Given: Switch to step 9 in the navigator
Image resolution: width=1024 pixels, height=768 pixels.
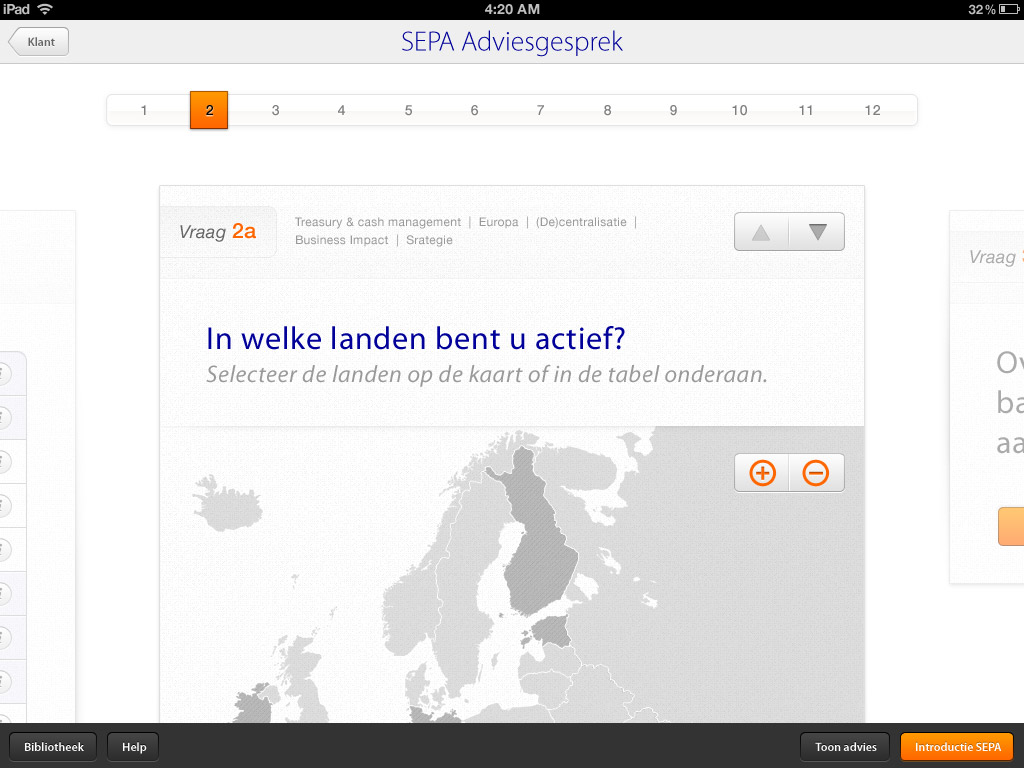Looking at the screenshot, I should [x=673, y=110].
